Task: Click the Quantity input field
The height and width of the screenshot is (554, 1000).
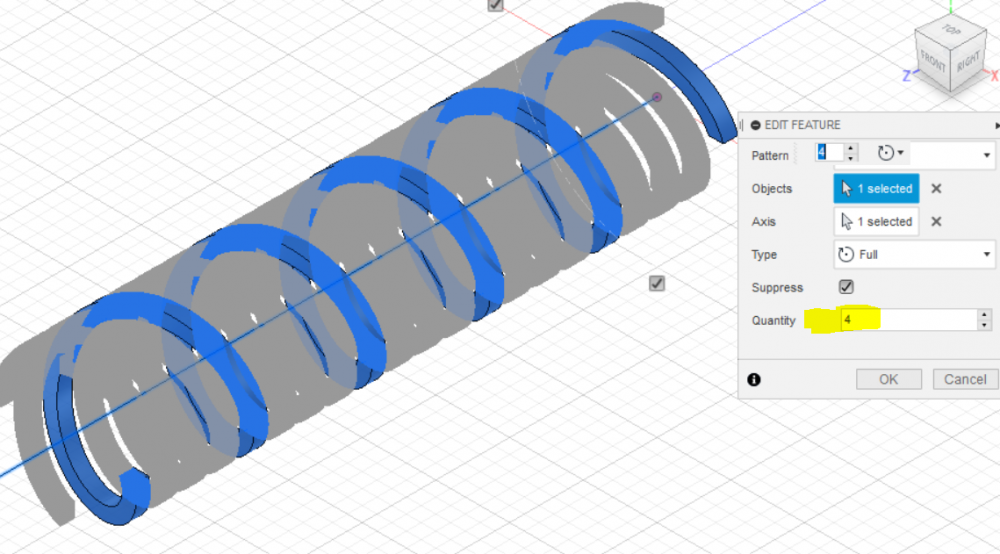Action: click(909, 320)
